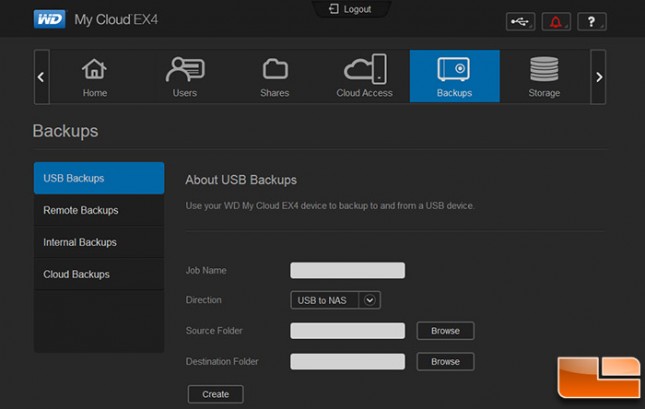Click the WD logo
The image size is (645, 409).
49,19
